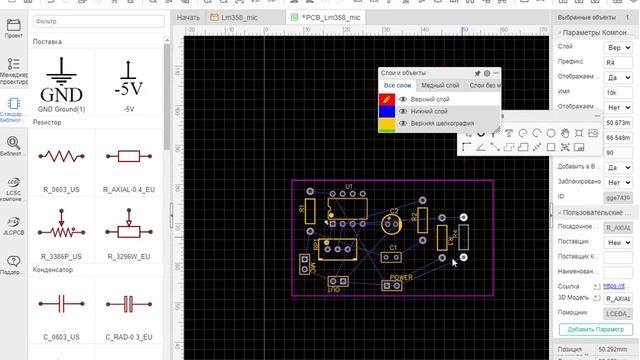Open the Поставщик supplier dropdown
Image resolution: width=640 pixels, height=360 pixels.
(618, 242)
